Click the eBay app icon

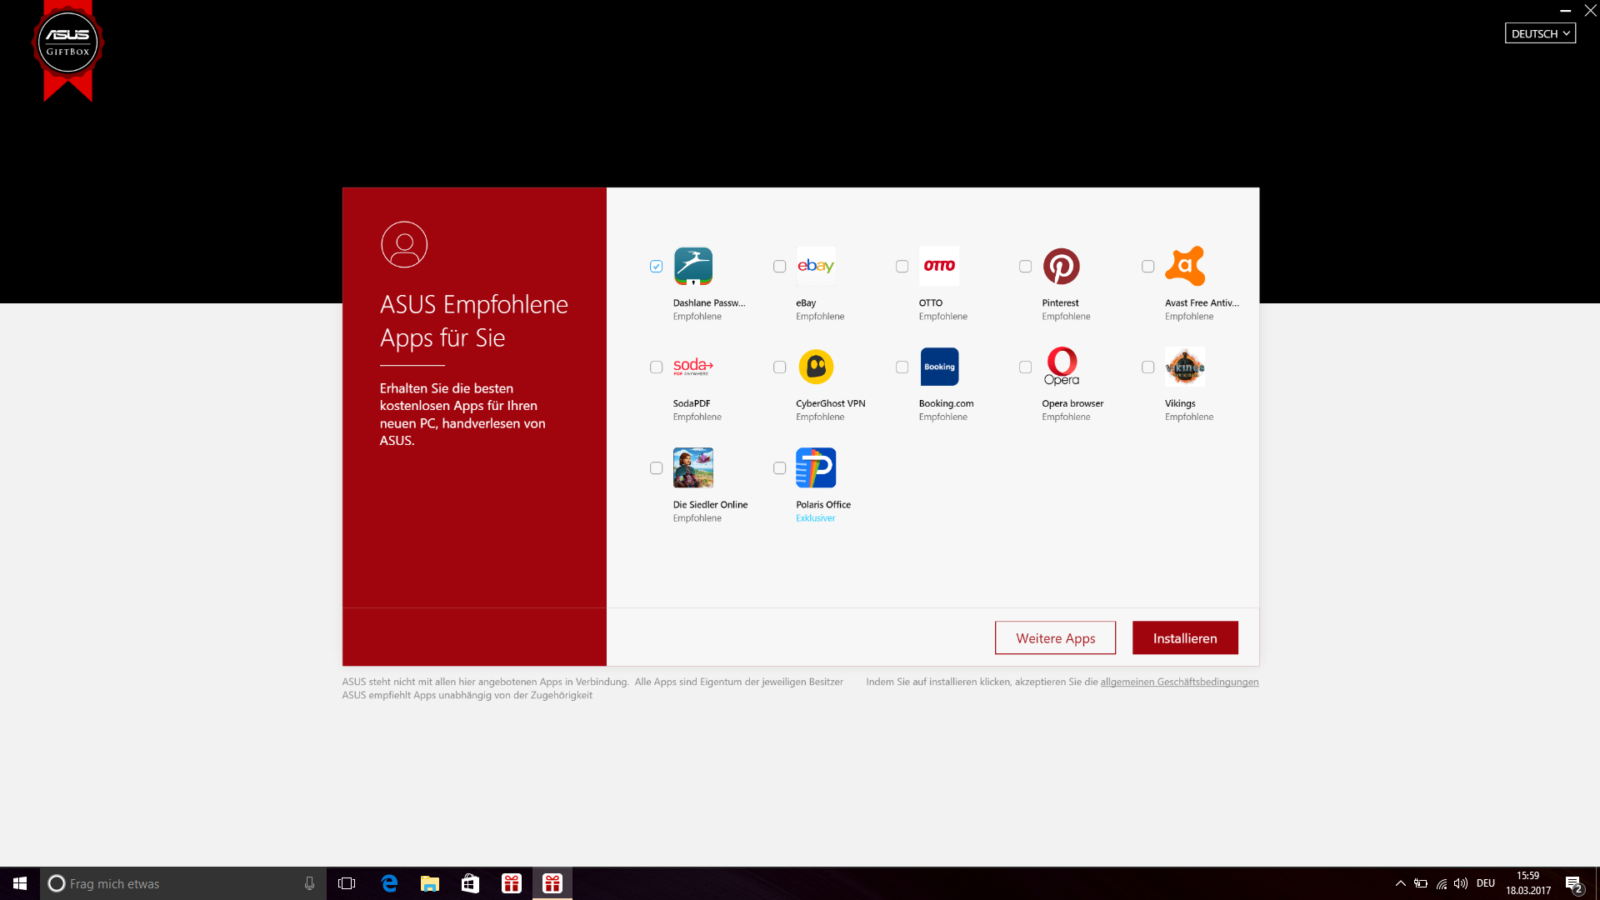816,266
